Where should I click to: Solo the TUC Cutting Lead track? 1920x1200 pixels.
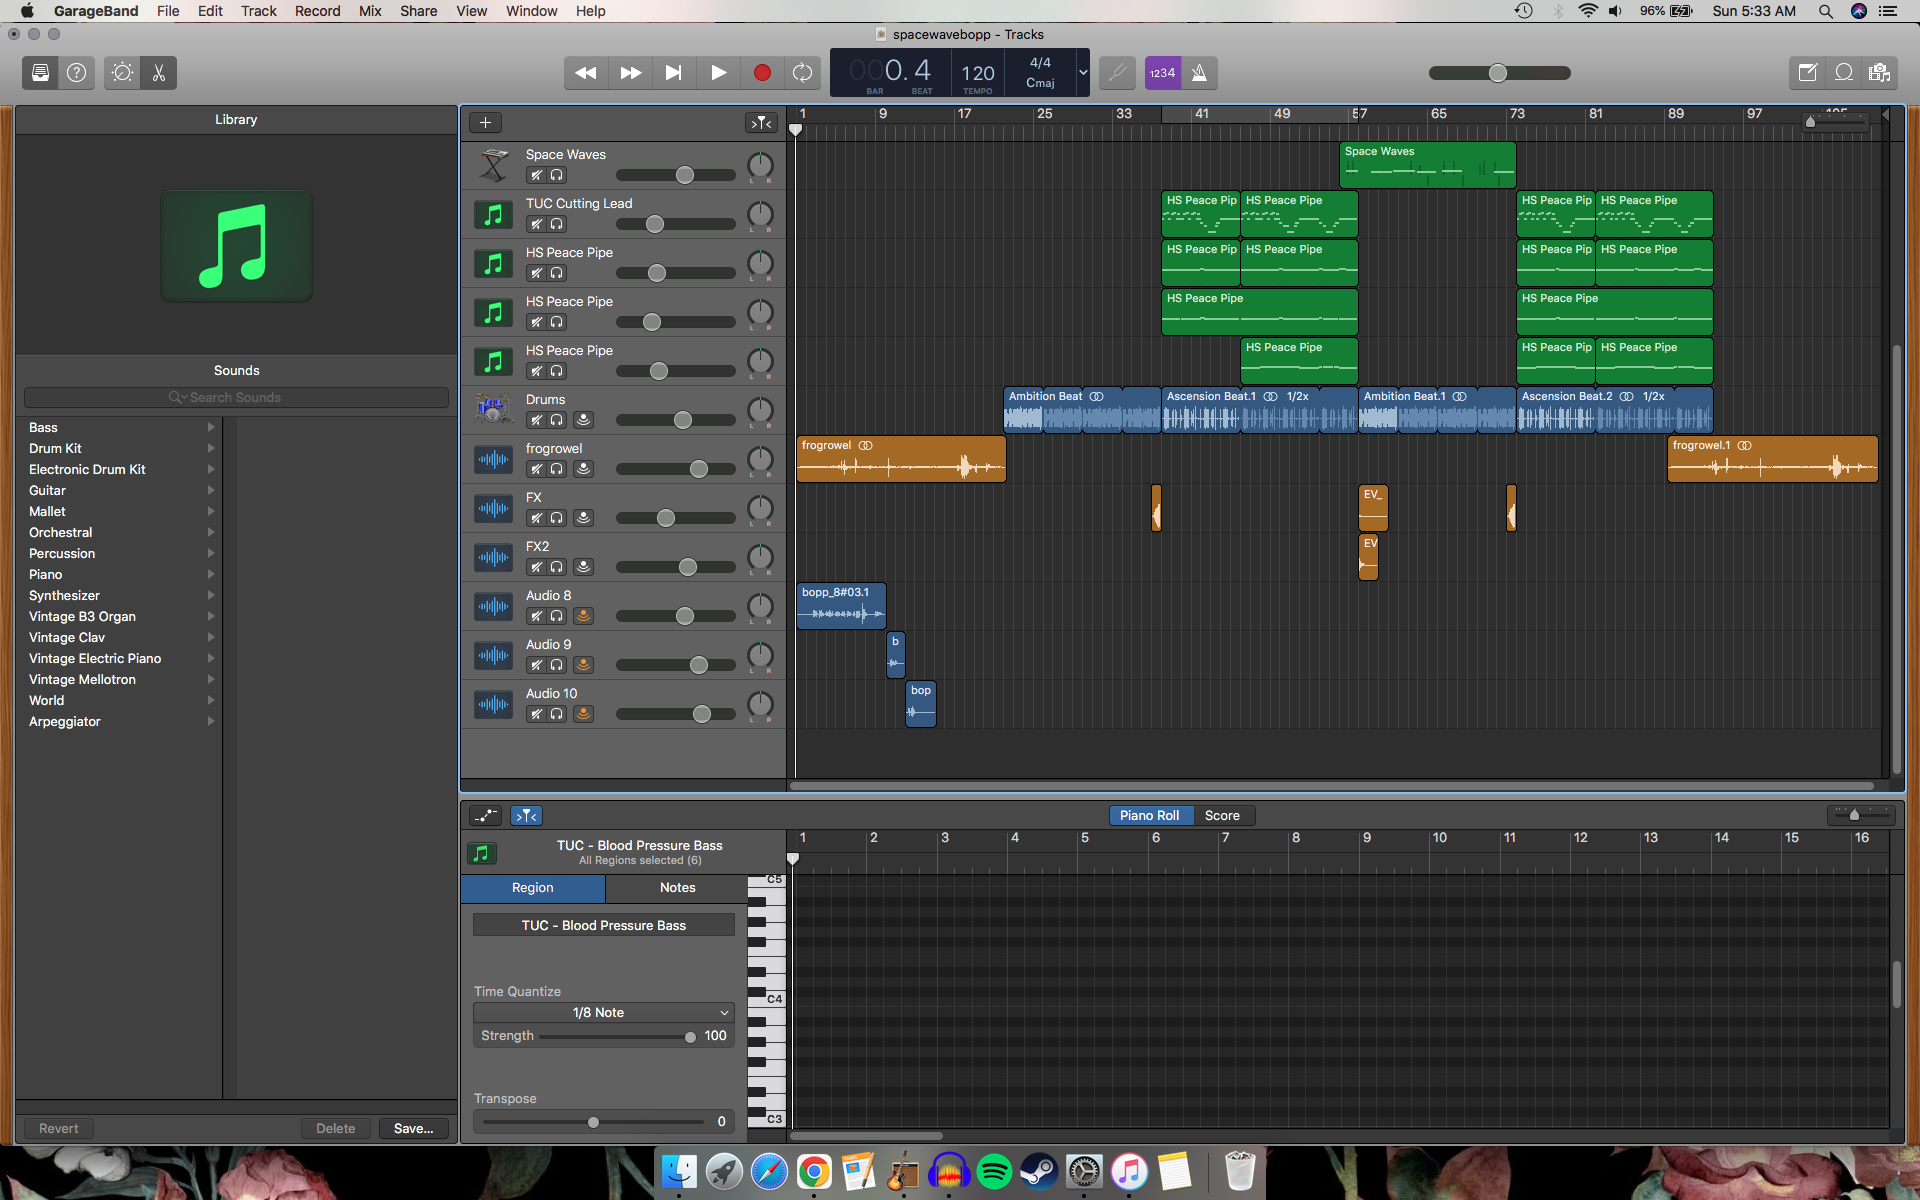(x=556, y=224)
